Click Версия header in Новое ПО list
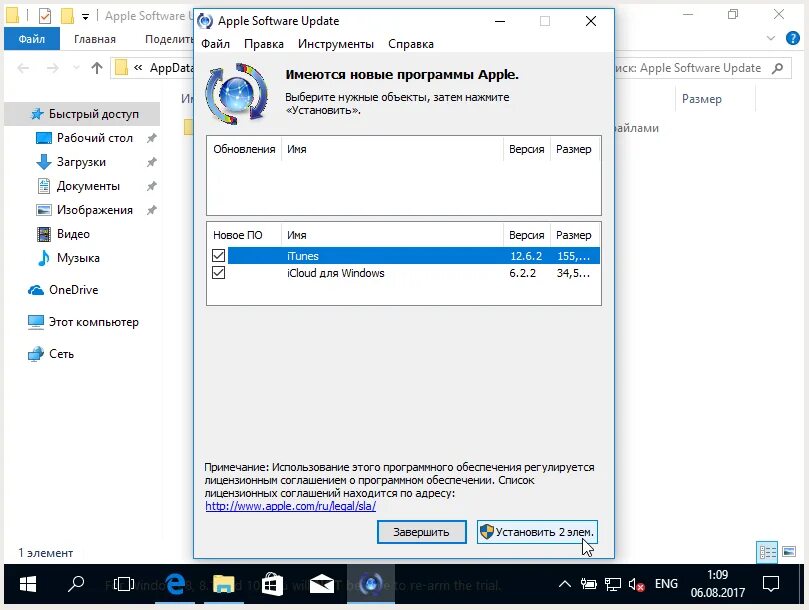809x610 pixels. point(526,235)
